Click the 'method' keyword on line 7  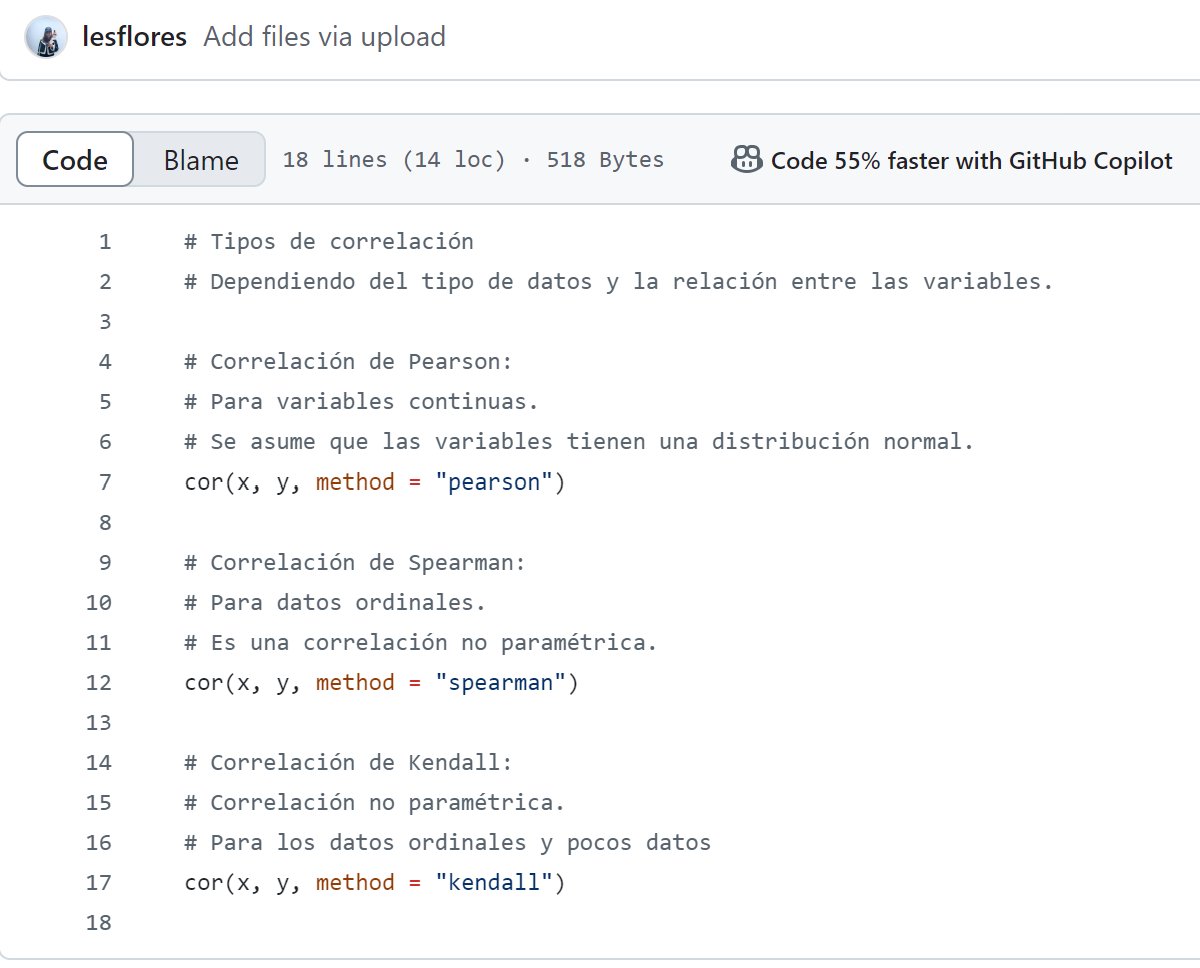coord(355,482)
